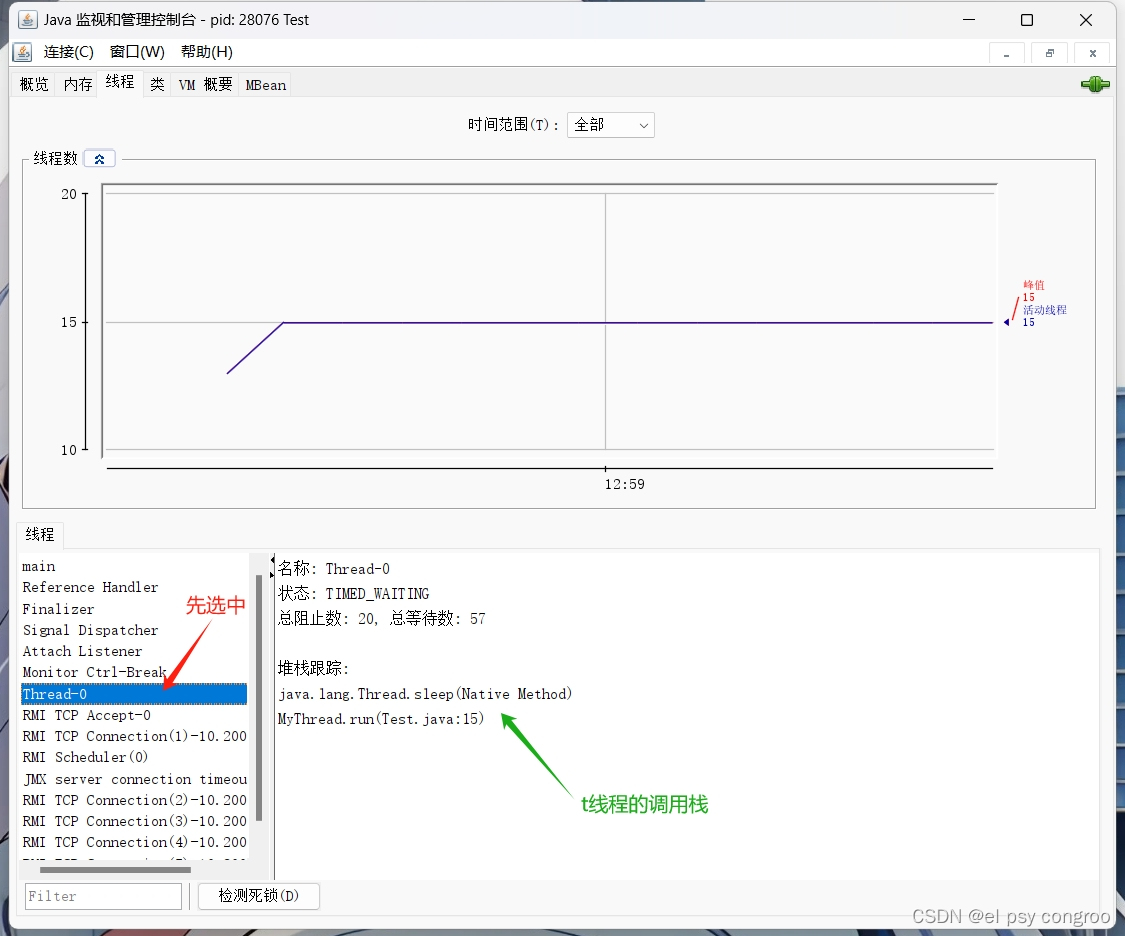Screen dimensions: 1125x936
Task: Click the Java icon beside the 连接 menu
Action: coord(22,52)
